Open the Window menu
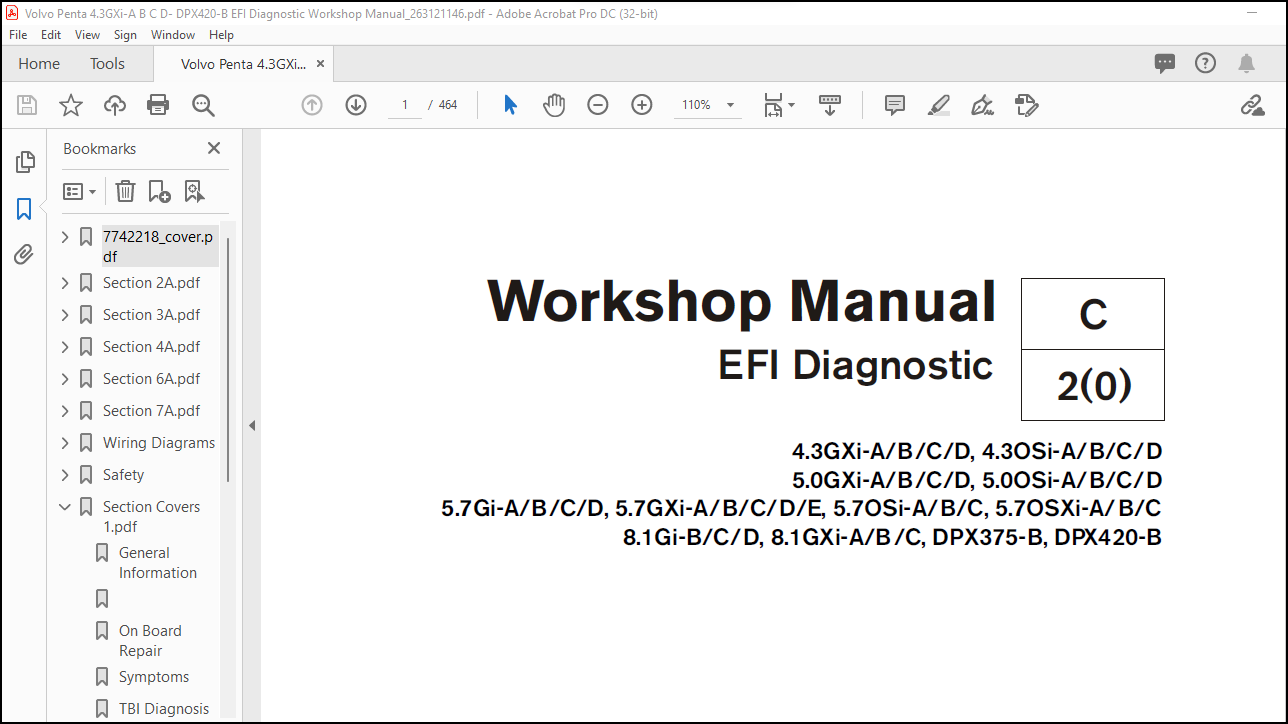This screenshot has height=724, width=1288. point(173,34)
